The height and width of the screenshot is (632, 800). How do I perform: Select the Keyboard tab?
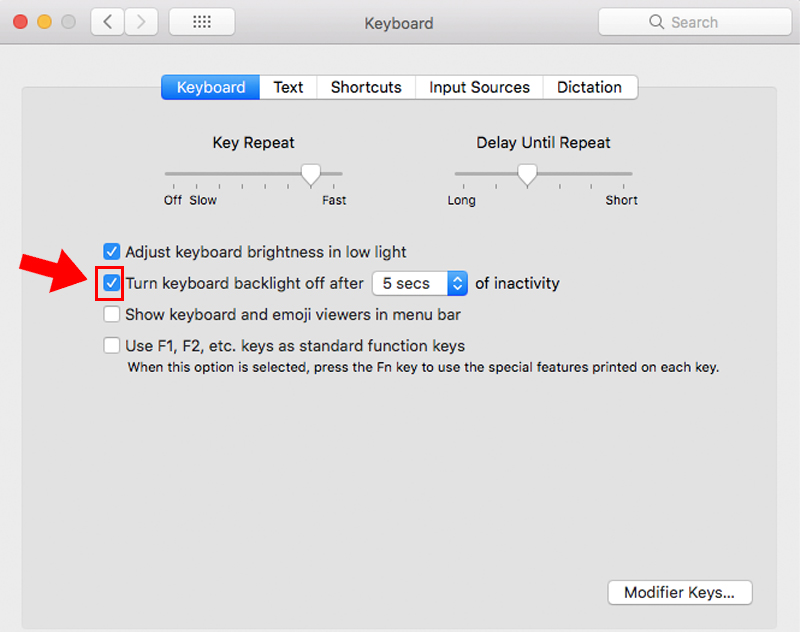point(210,87)
